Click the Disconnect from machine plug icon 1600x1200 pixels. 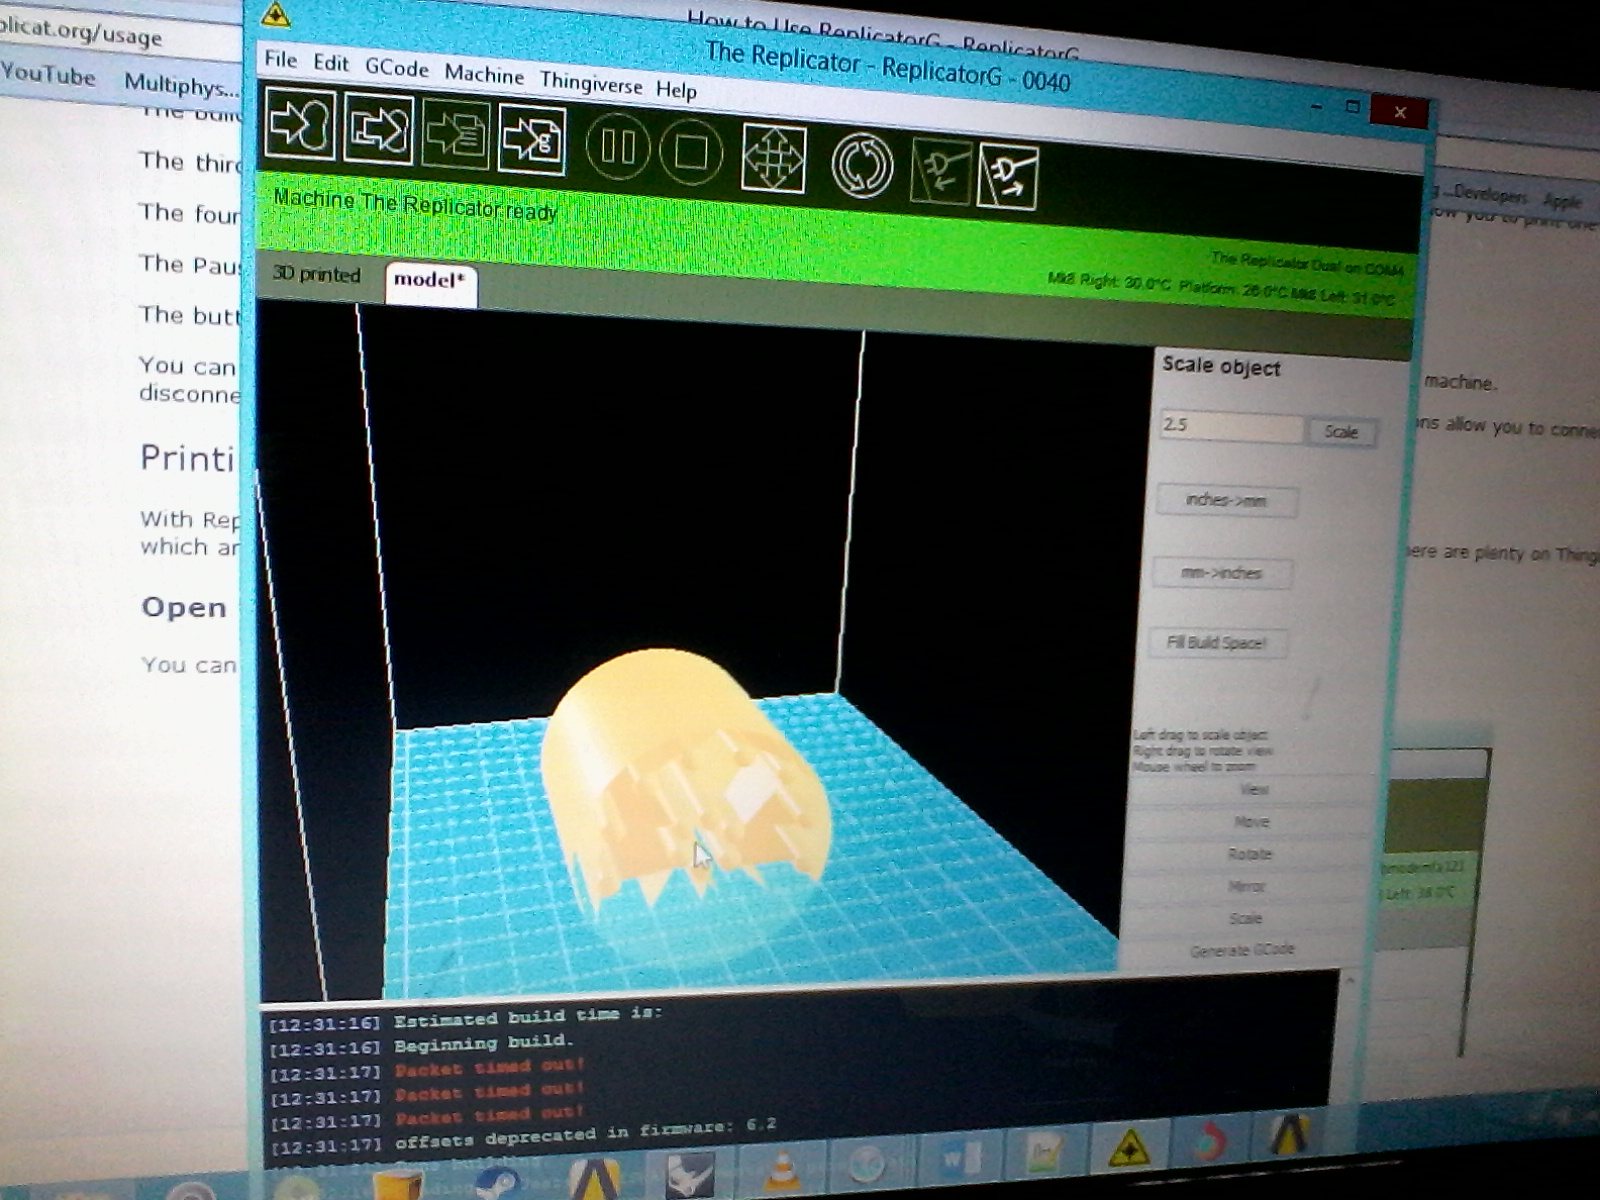pos(1008,177)
